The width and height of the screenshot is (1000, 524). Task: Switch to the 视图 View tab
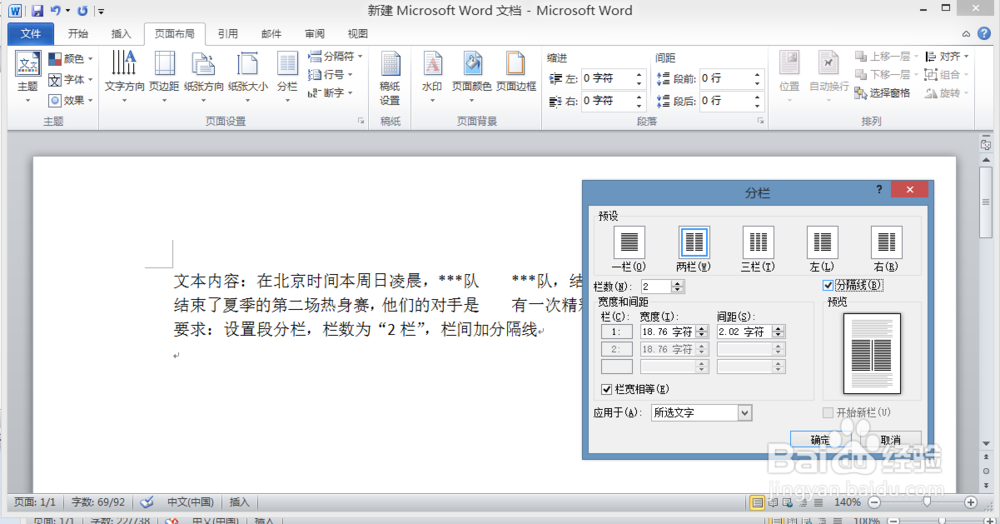click(357, 34)
